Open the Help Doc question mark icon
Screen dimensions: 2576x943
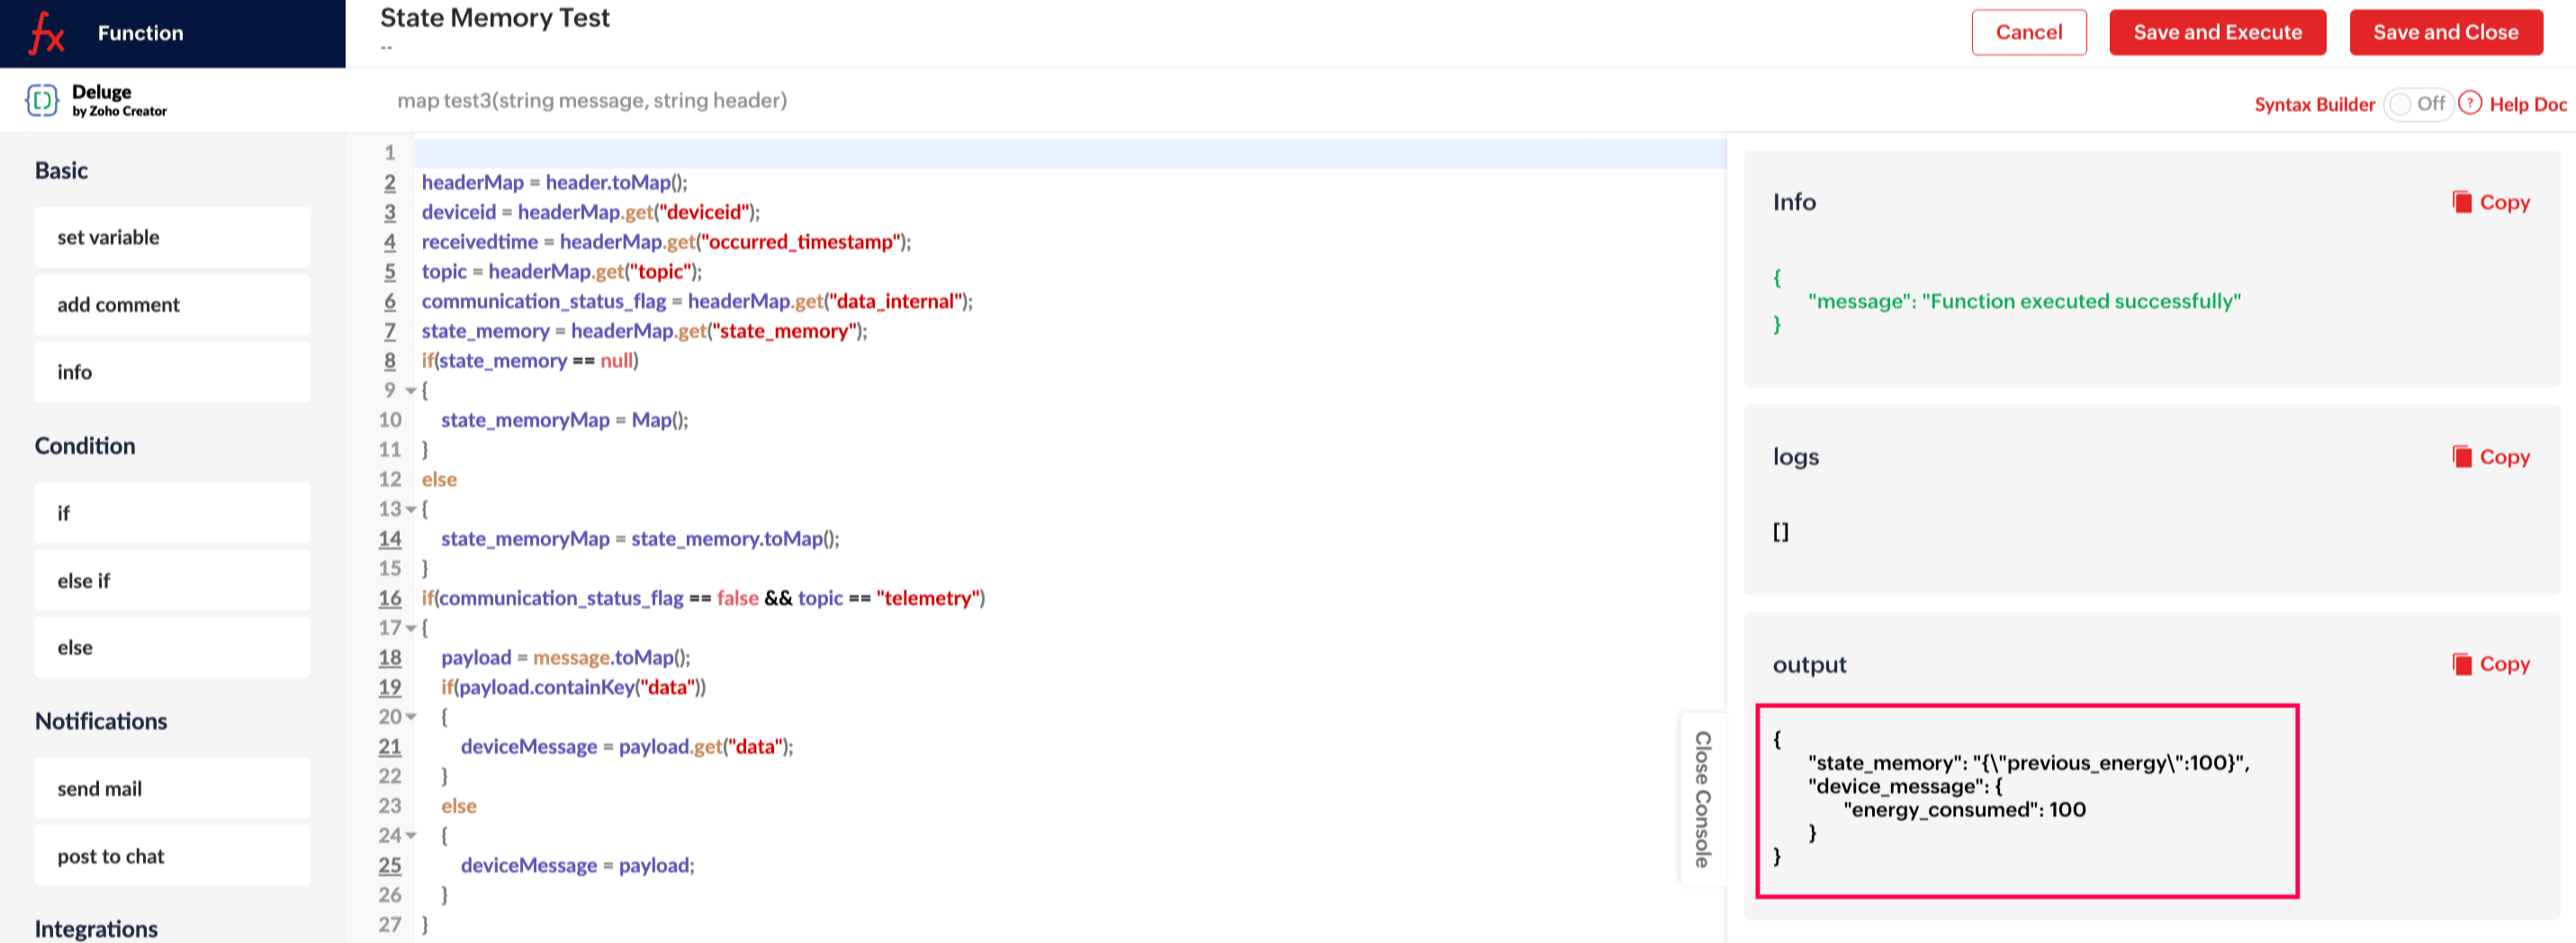(x=2470, y=103)
